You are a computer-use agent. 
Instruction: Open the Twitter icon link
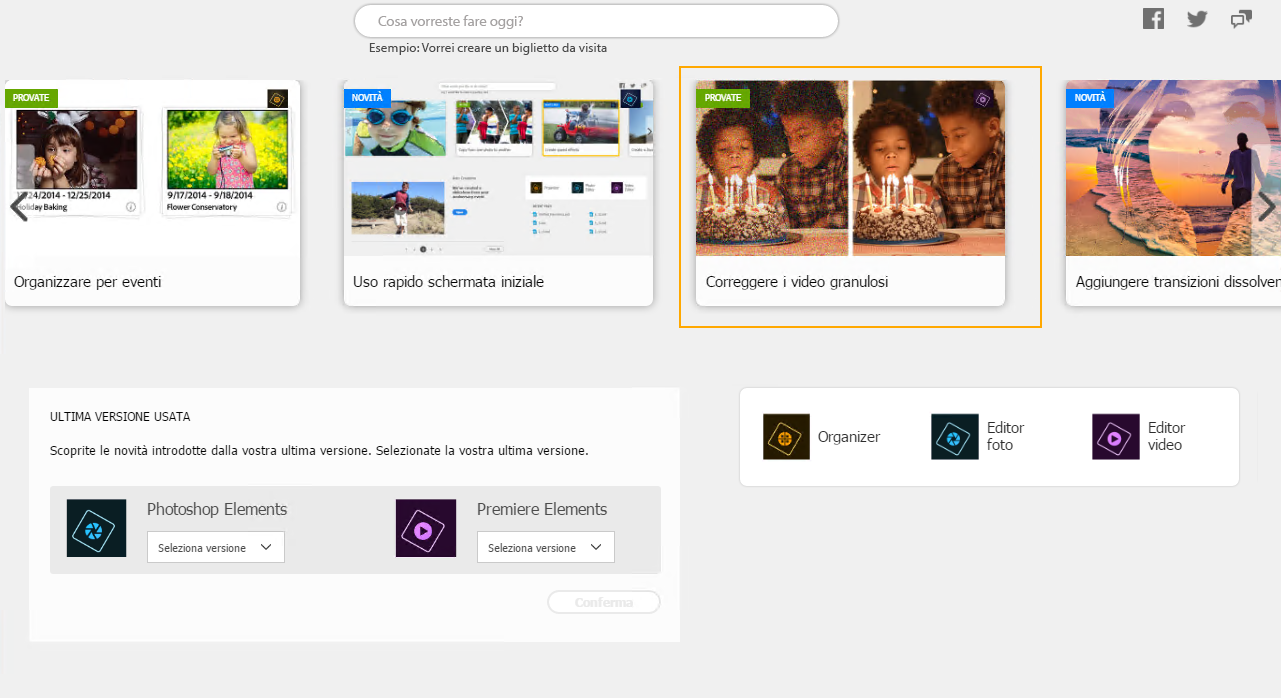tap(1197, 18)
